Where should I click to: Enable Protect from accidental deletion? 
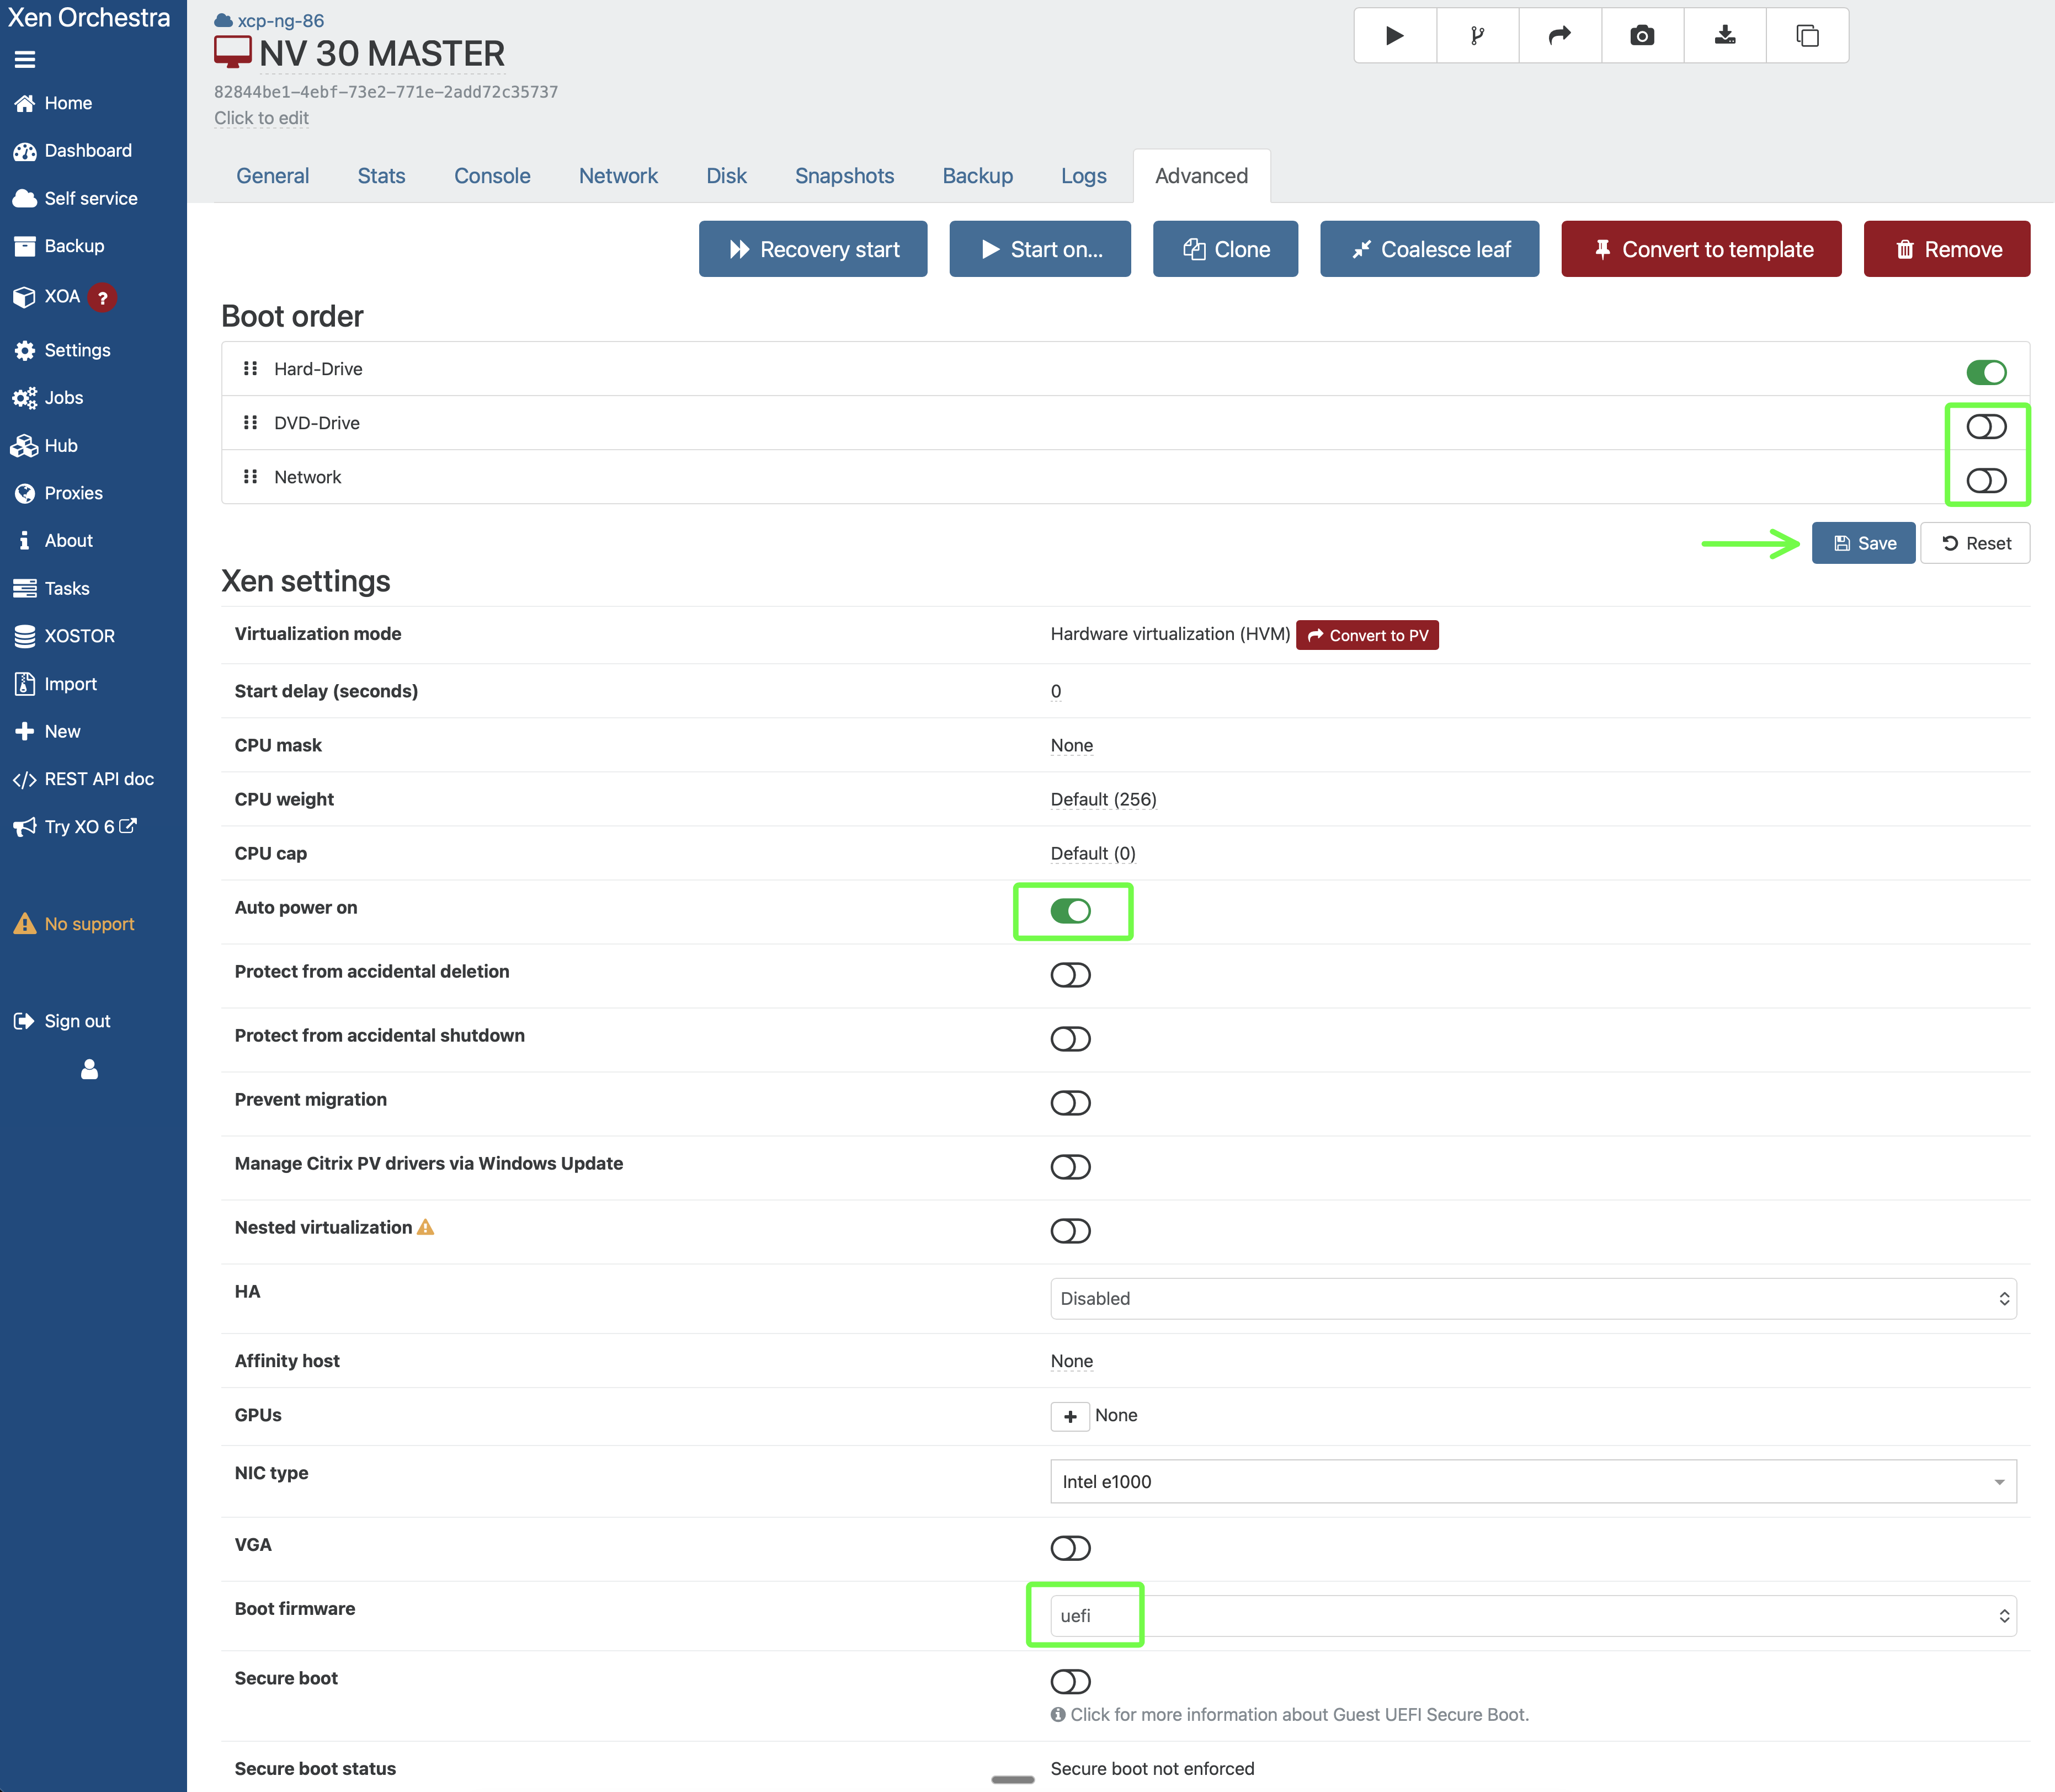point(1070,975)
